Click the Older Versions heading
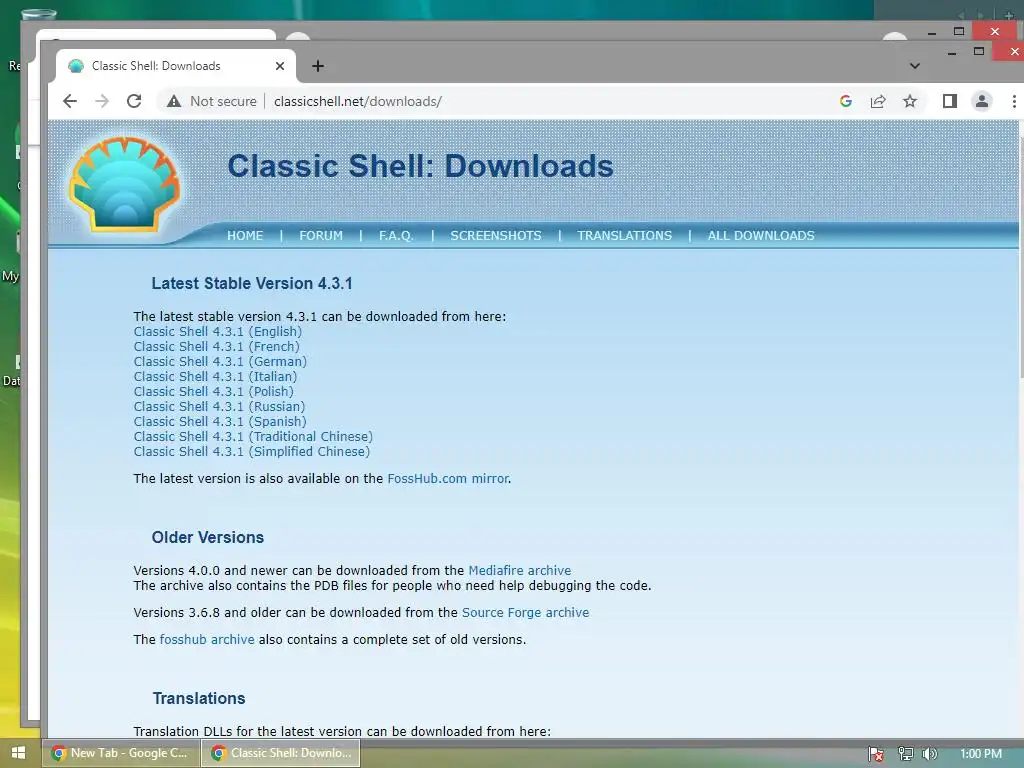Viewport: 1024px width, 768px height. click(x=208, y=537)
